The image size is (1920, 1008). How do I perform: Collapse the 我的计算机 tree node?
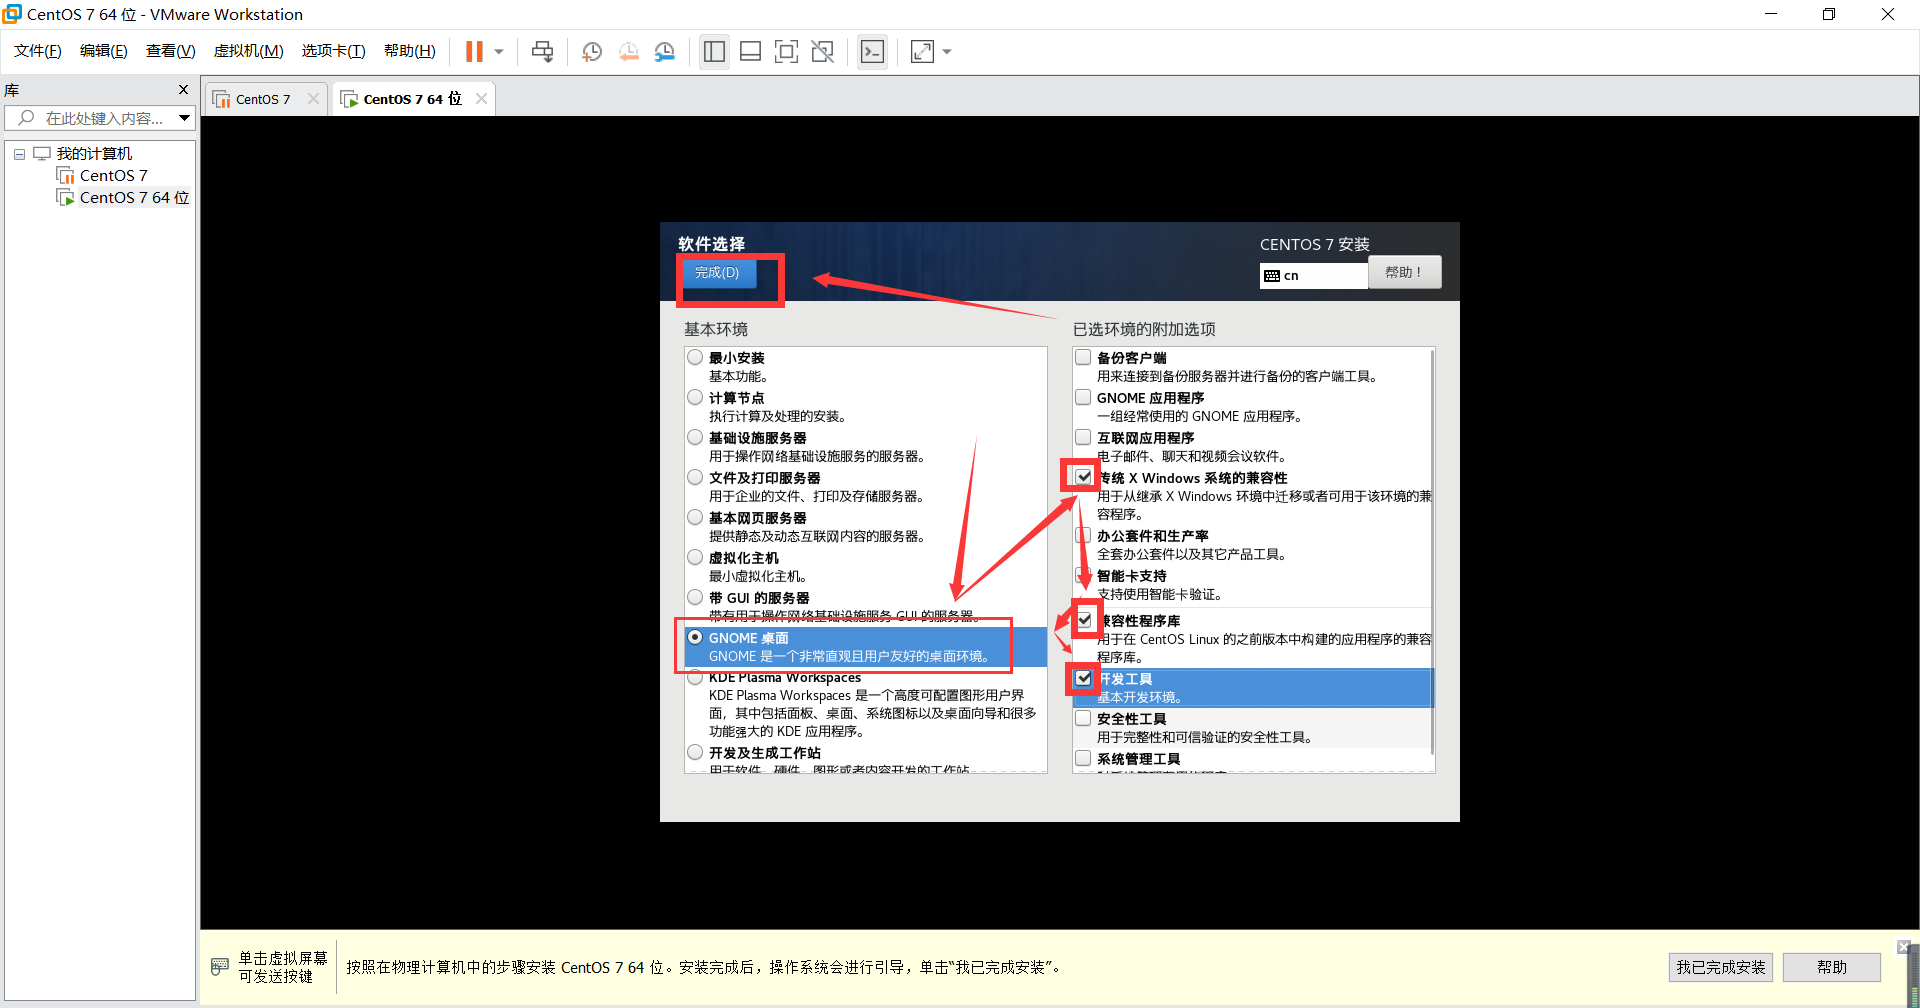coord(19,154)
